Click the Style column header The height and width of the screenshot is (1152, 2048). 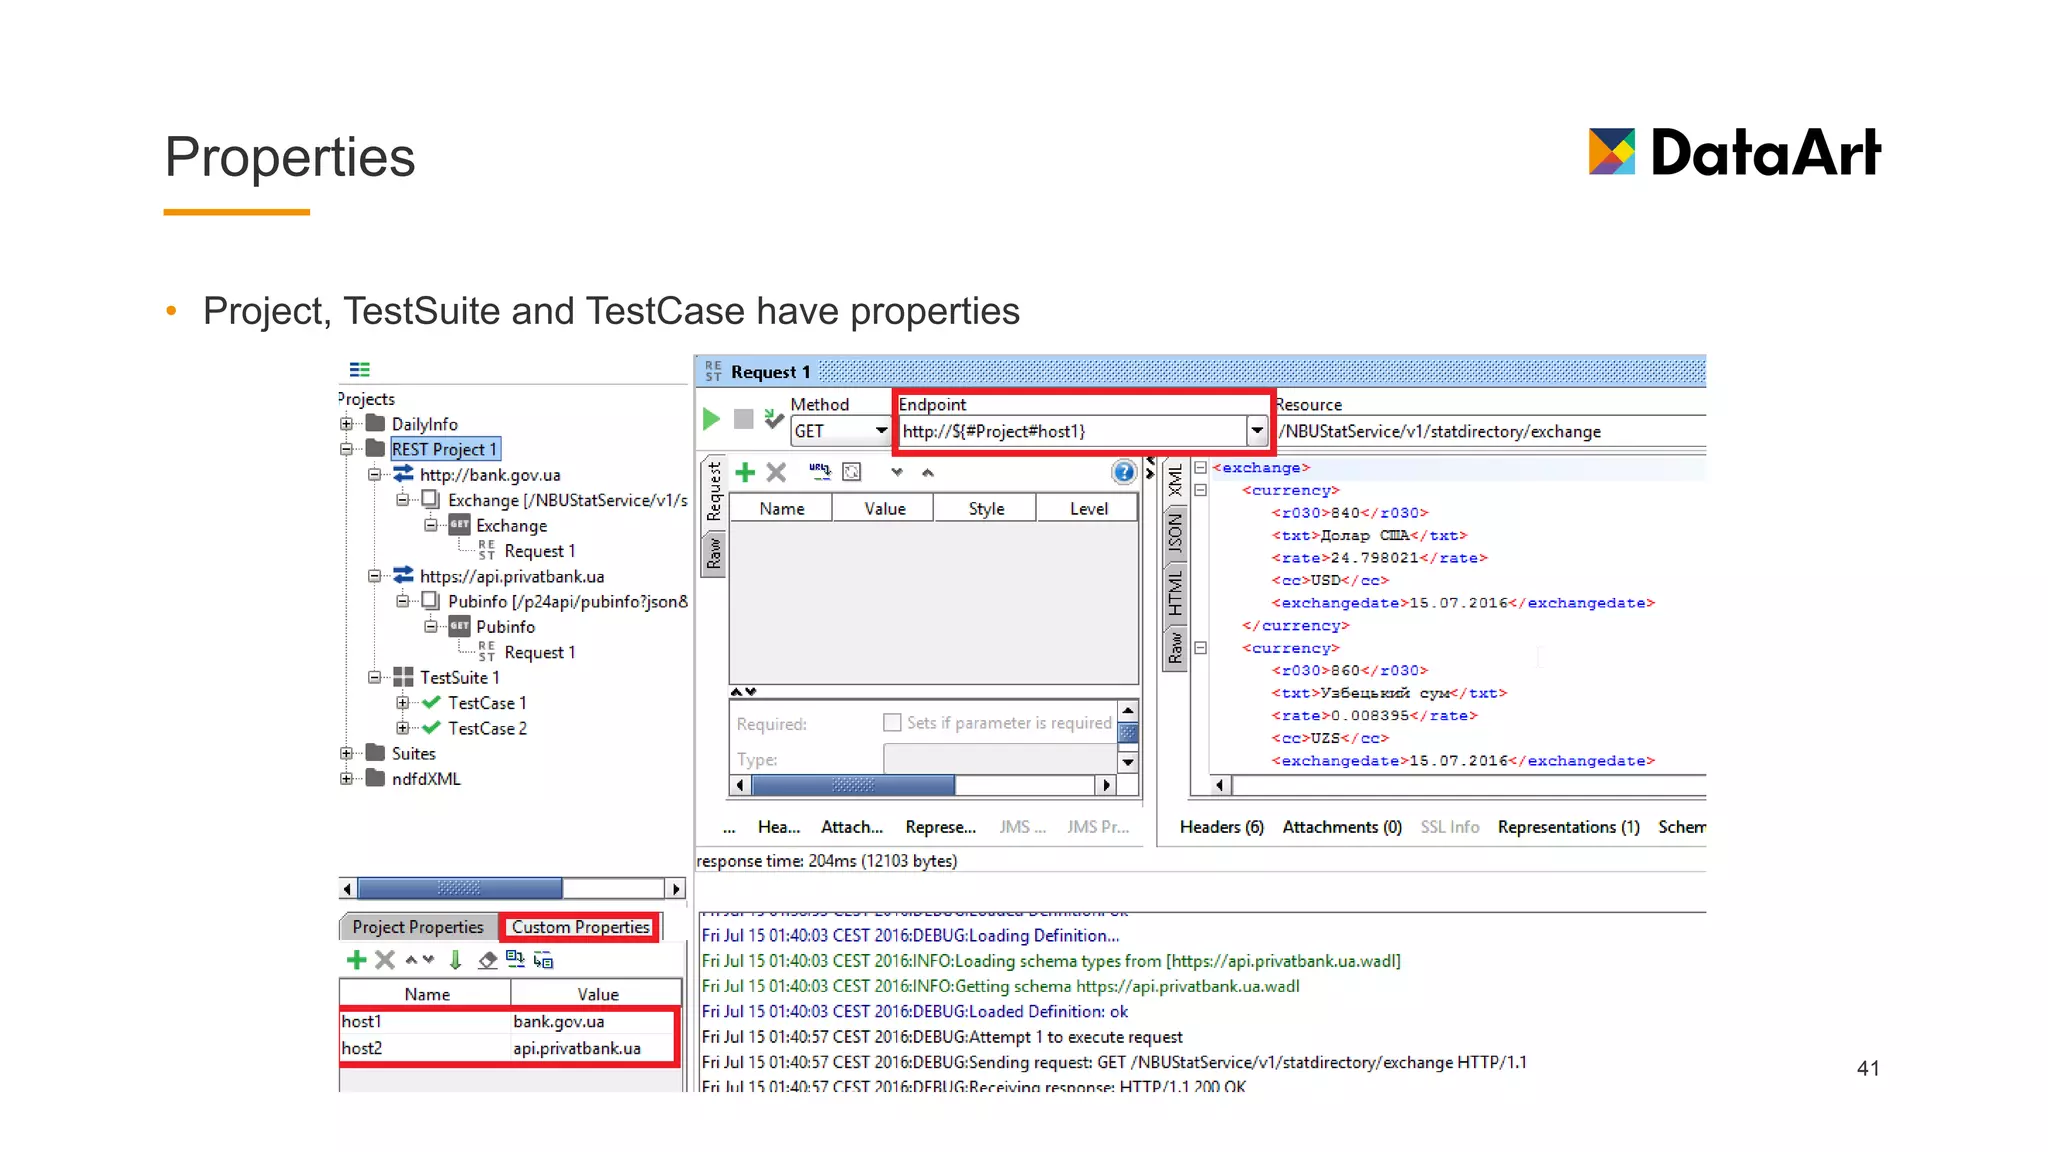(986, 508)
